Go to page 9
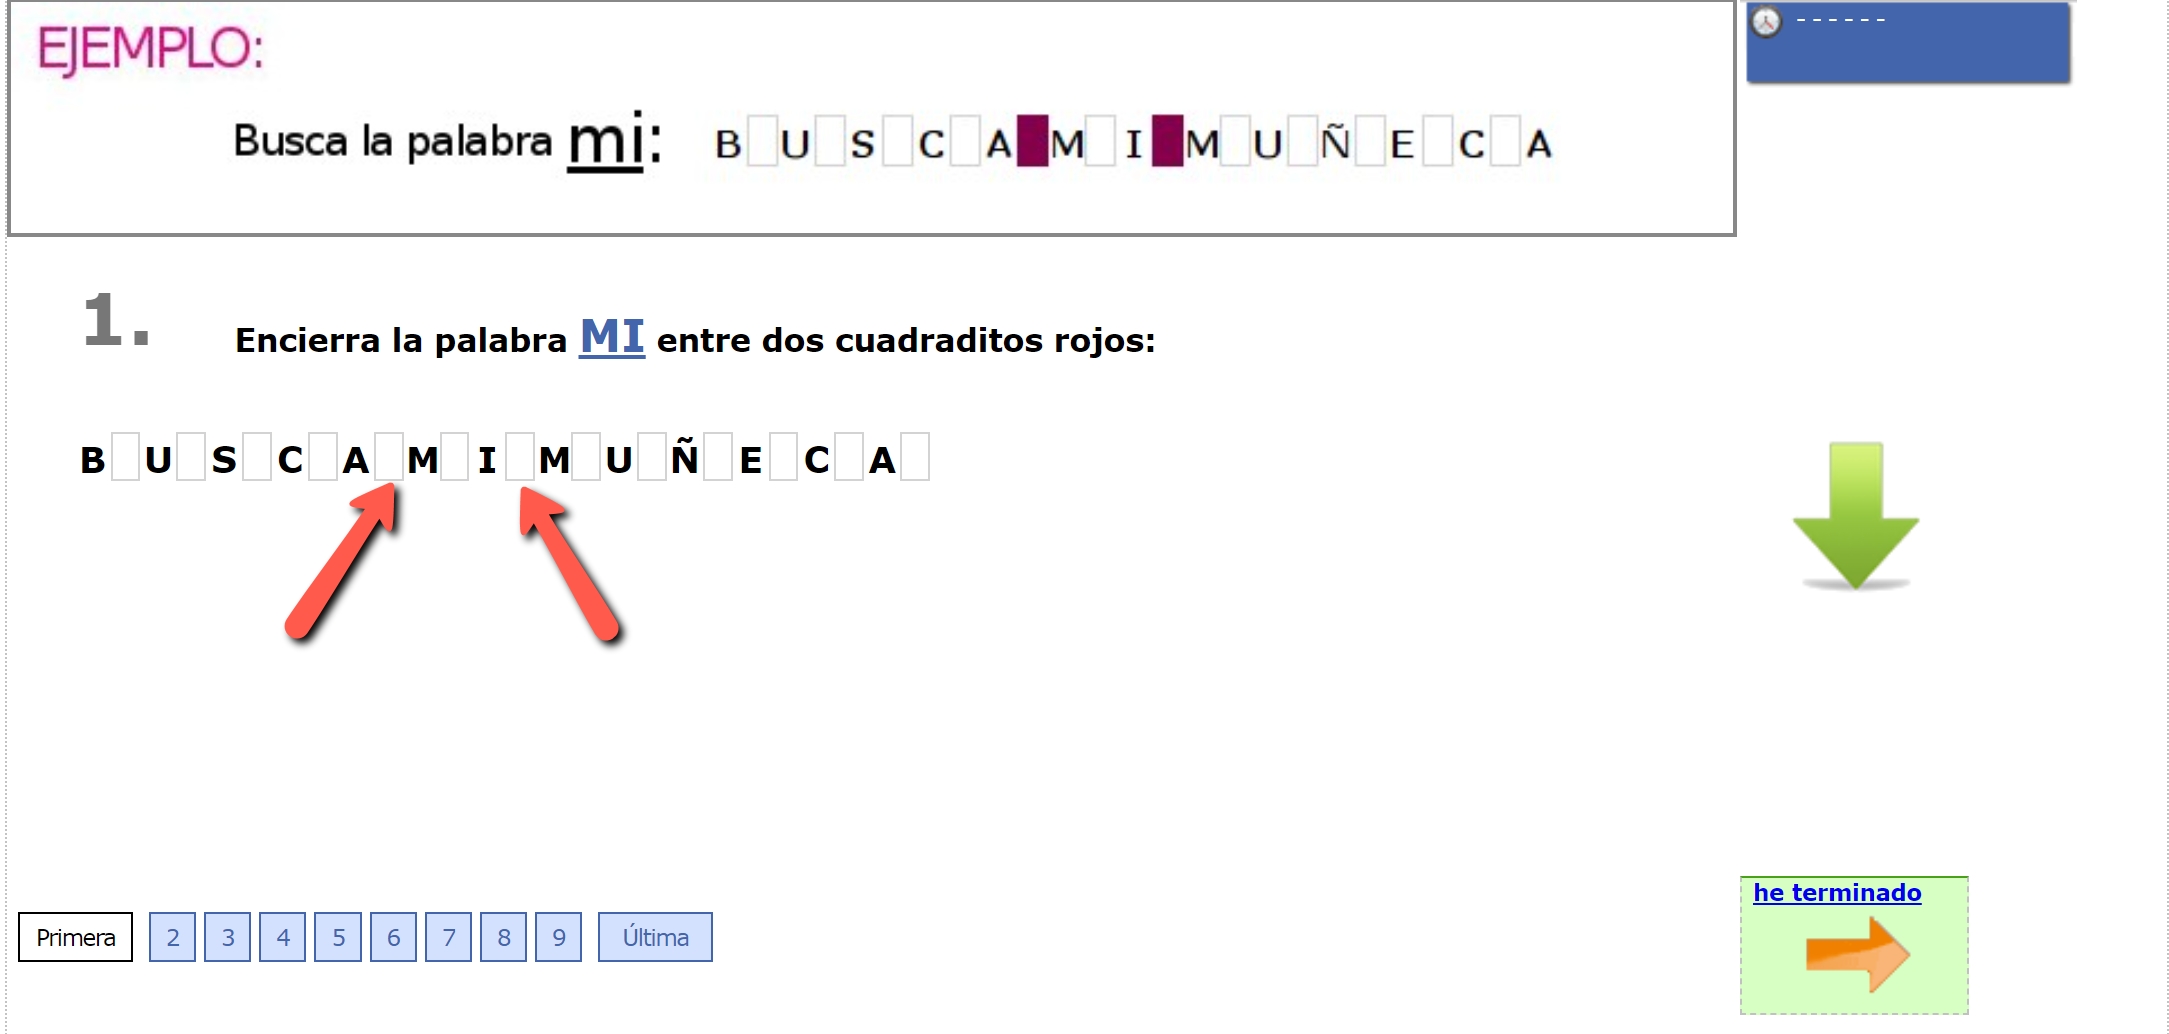This screenshot has height=1034, width=2169. click(x=558, y=937)
